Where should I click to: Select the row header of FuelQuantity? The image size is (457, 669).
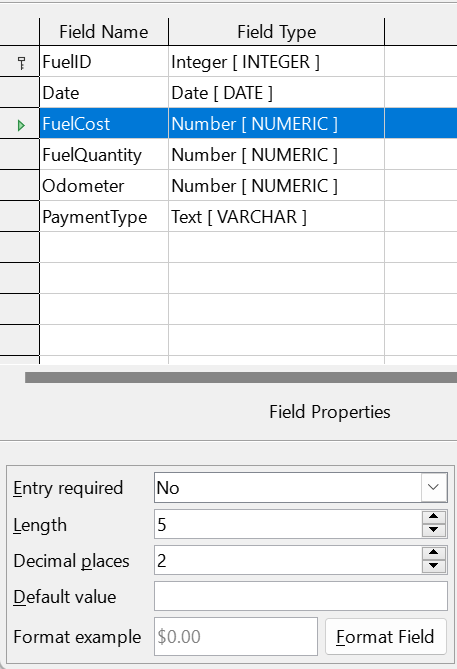pos(20,154)
